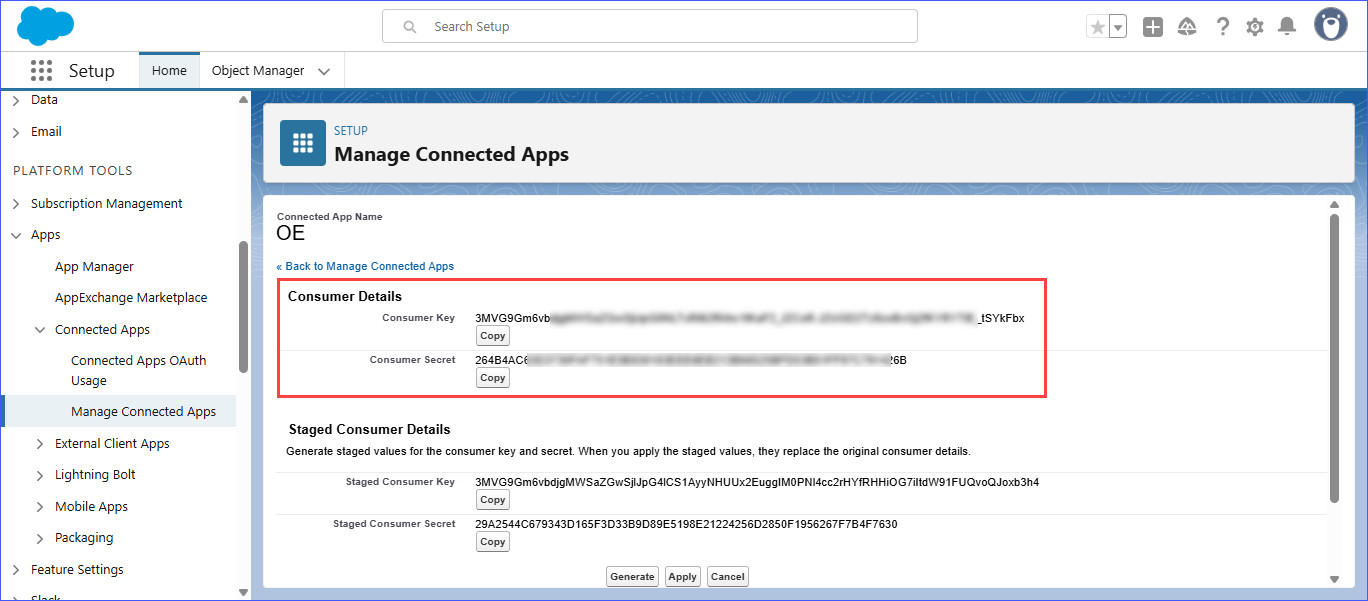
Task: View the Notifications bell icon
Action: [1287, 27]
